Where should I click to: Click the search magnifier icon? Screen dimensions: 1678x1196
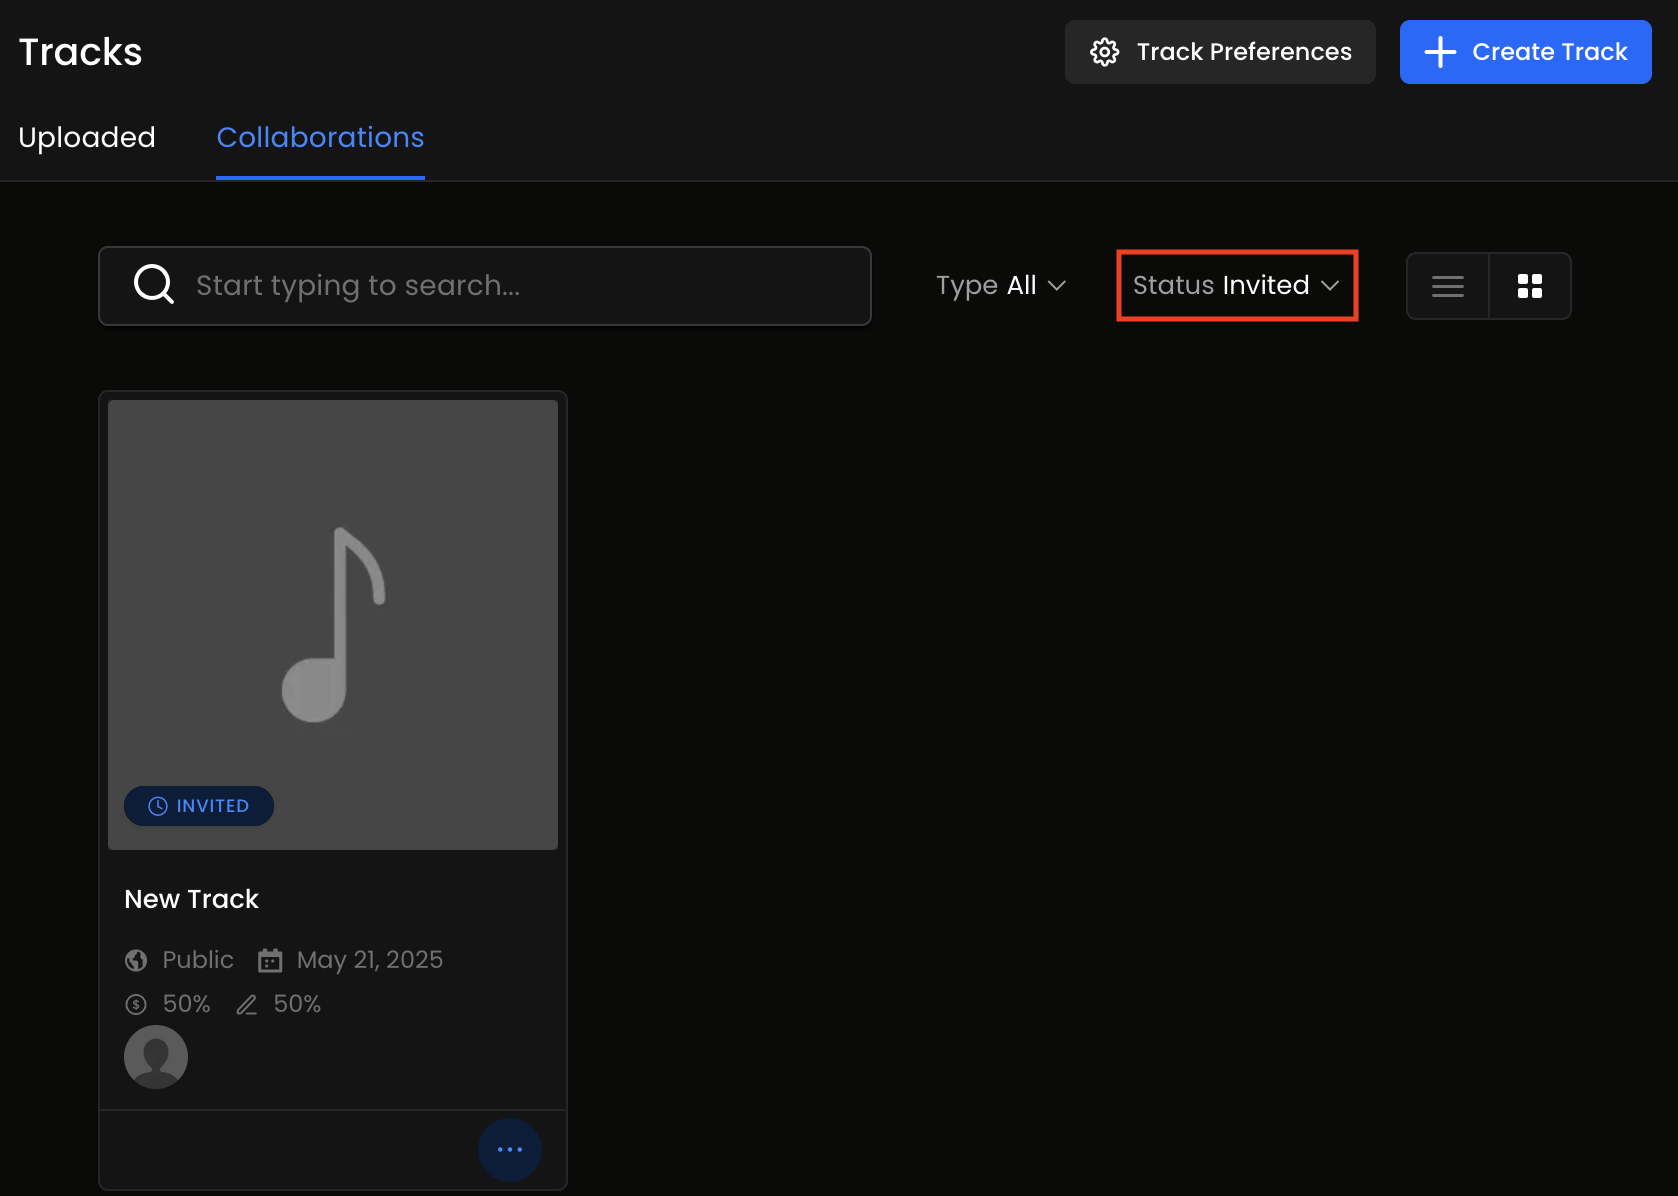click(x=153, y=284)
